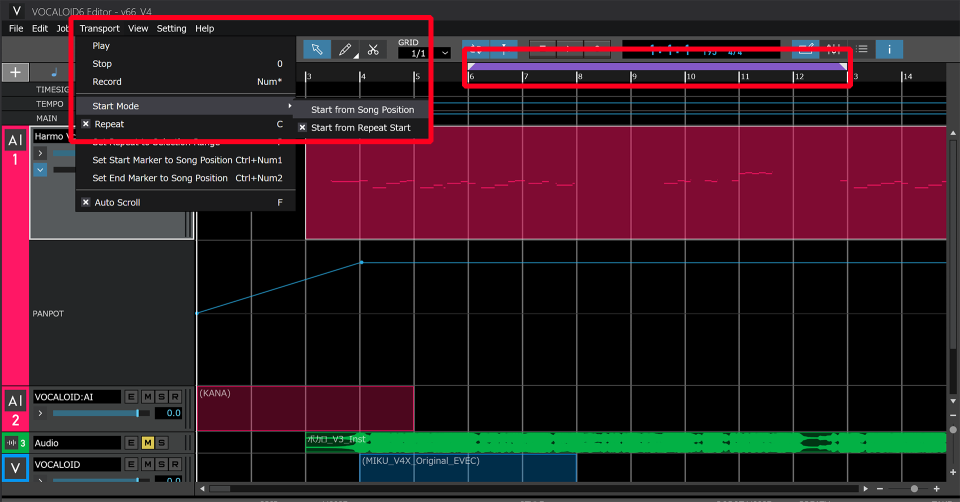The height and width of the screenshot is (502, 960).
Task: Open the File menu
Action: click(x=16, y=28)
